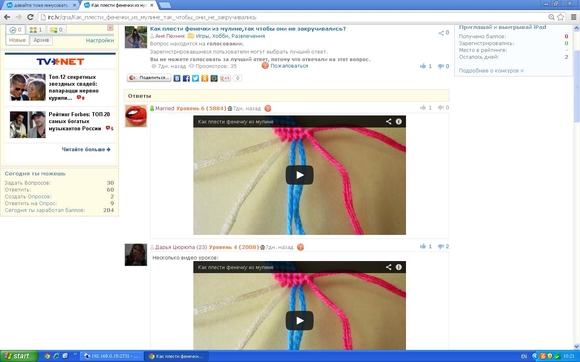580x362 pixels.
Task: Click the zoom magnifier icon in address bar
Action: [551, 17]
